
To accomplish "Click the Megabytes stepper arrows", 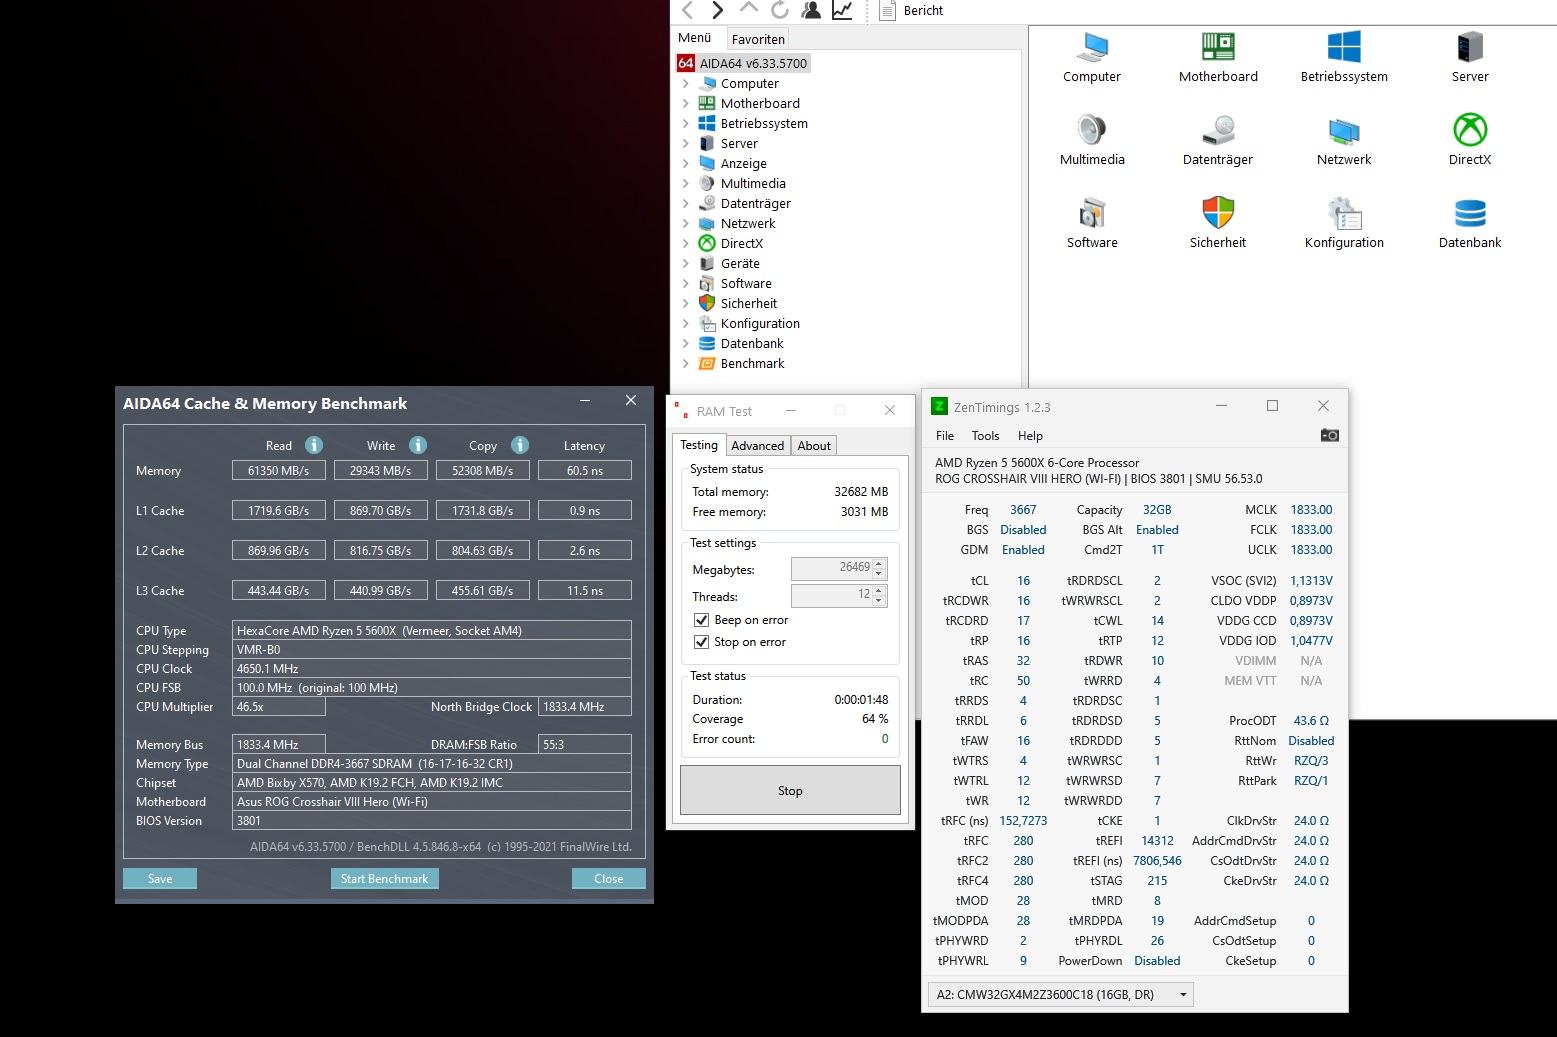I will pos(879,568).
